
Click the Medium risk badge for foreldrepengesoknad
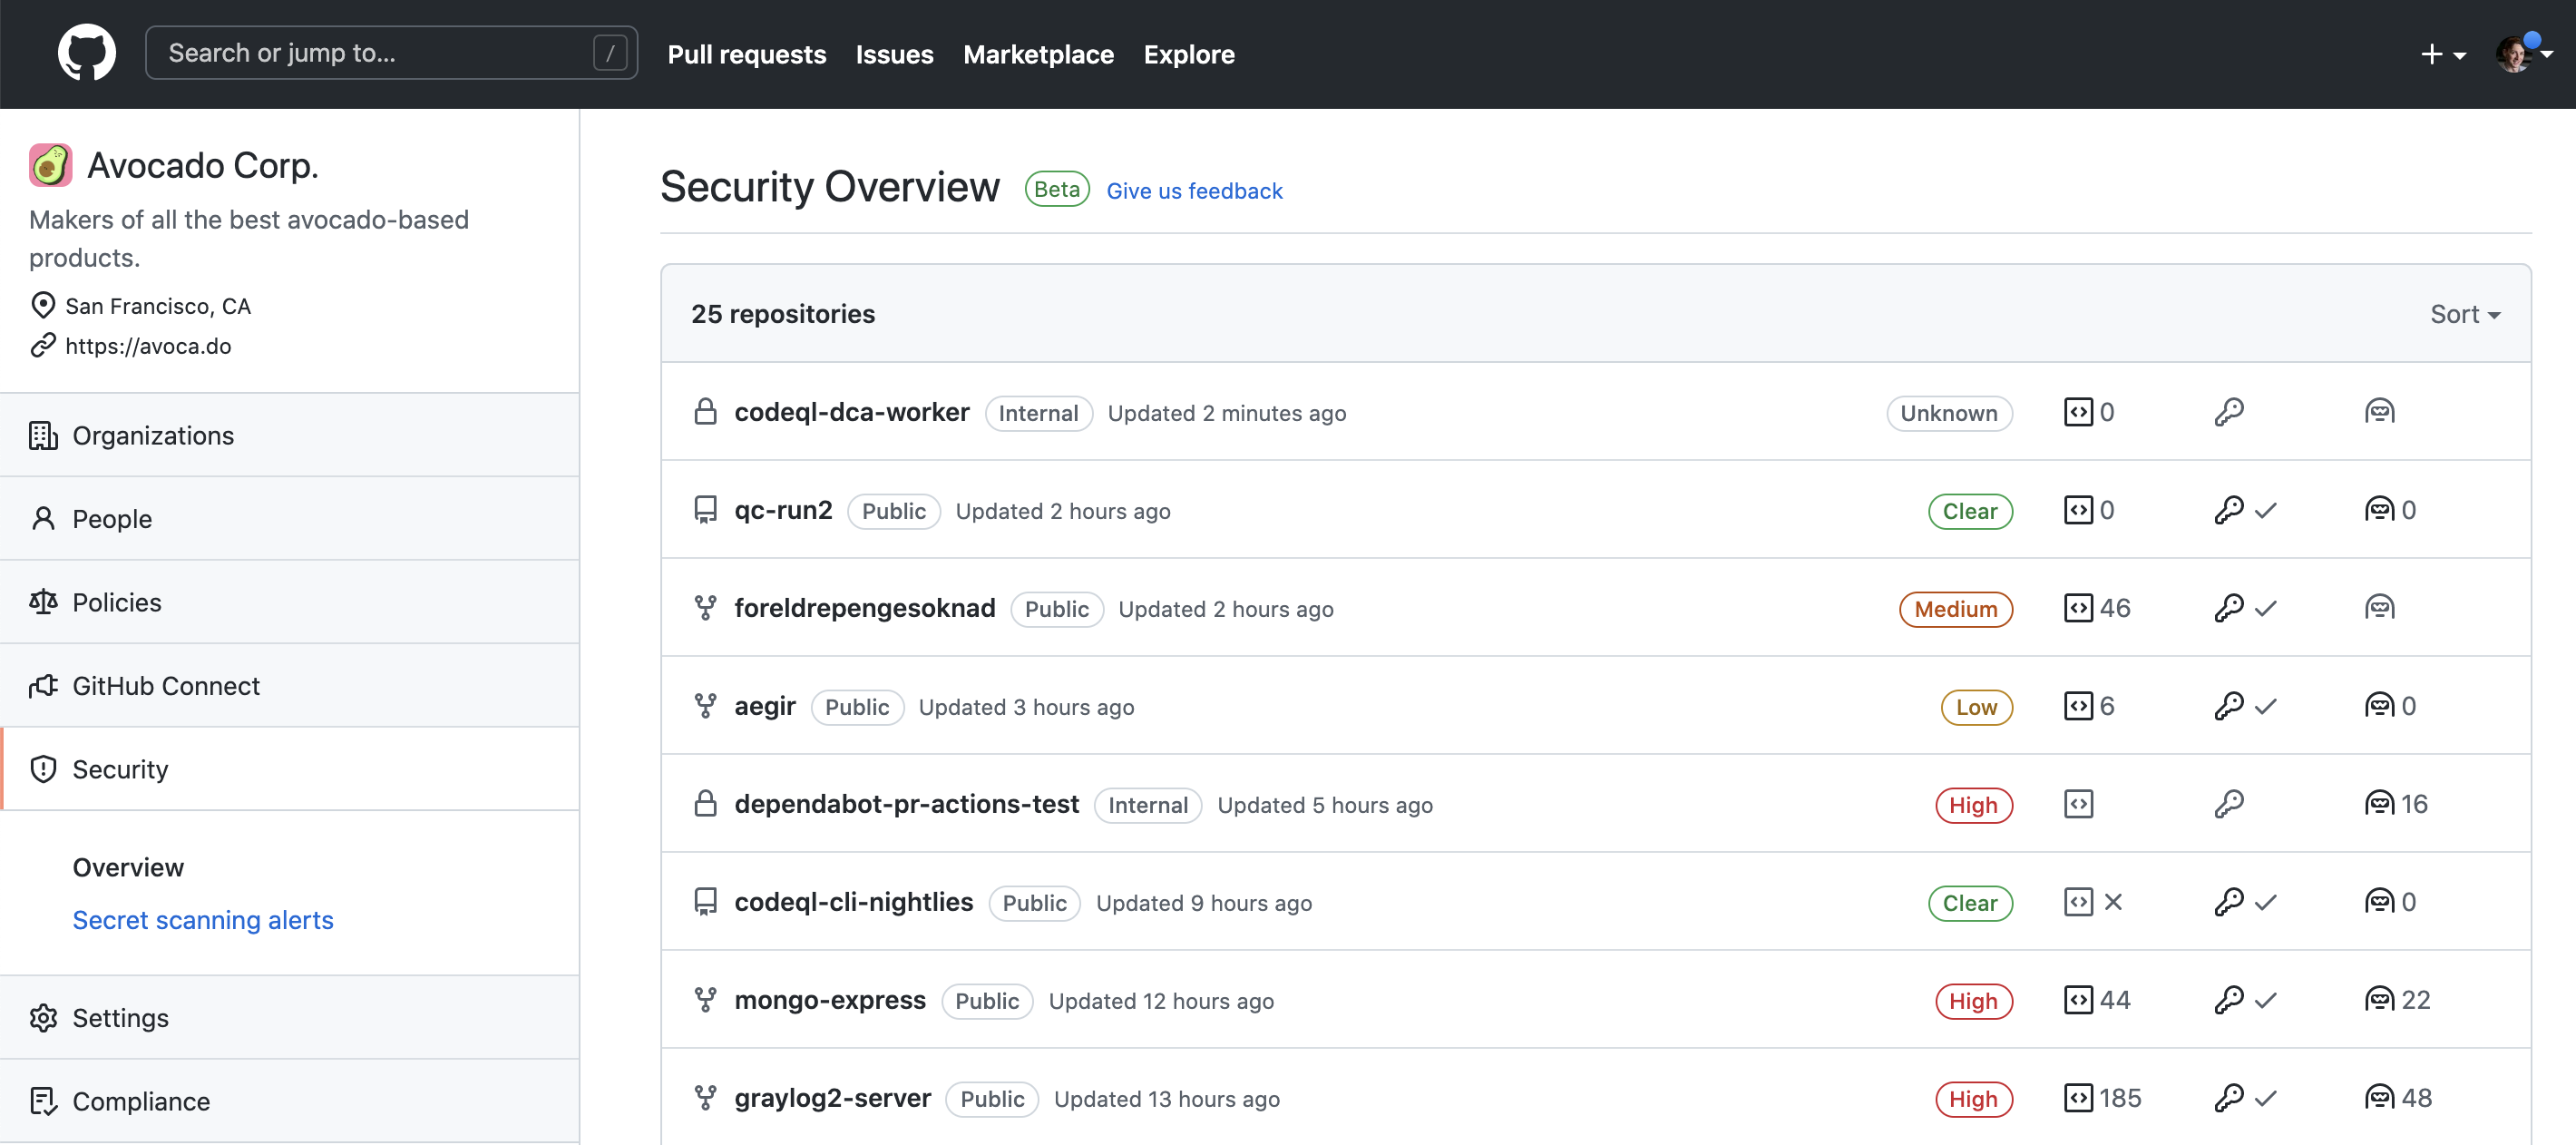[1955, 609]
